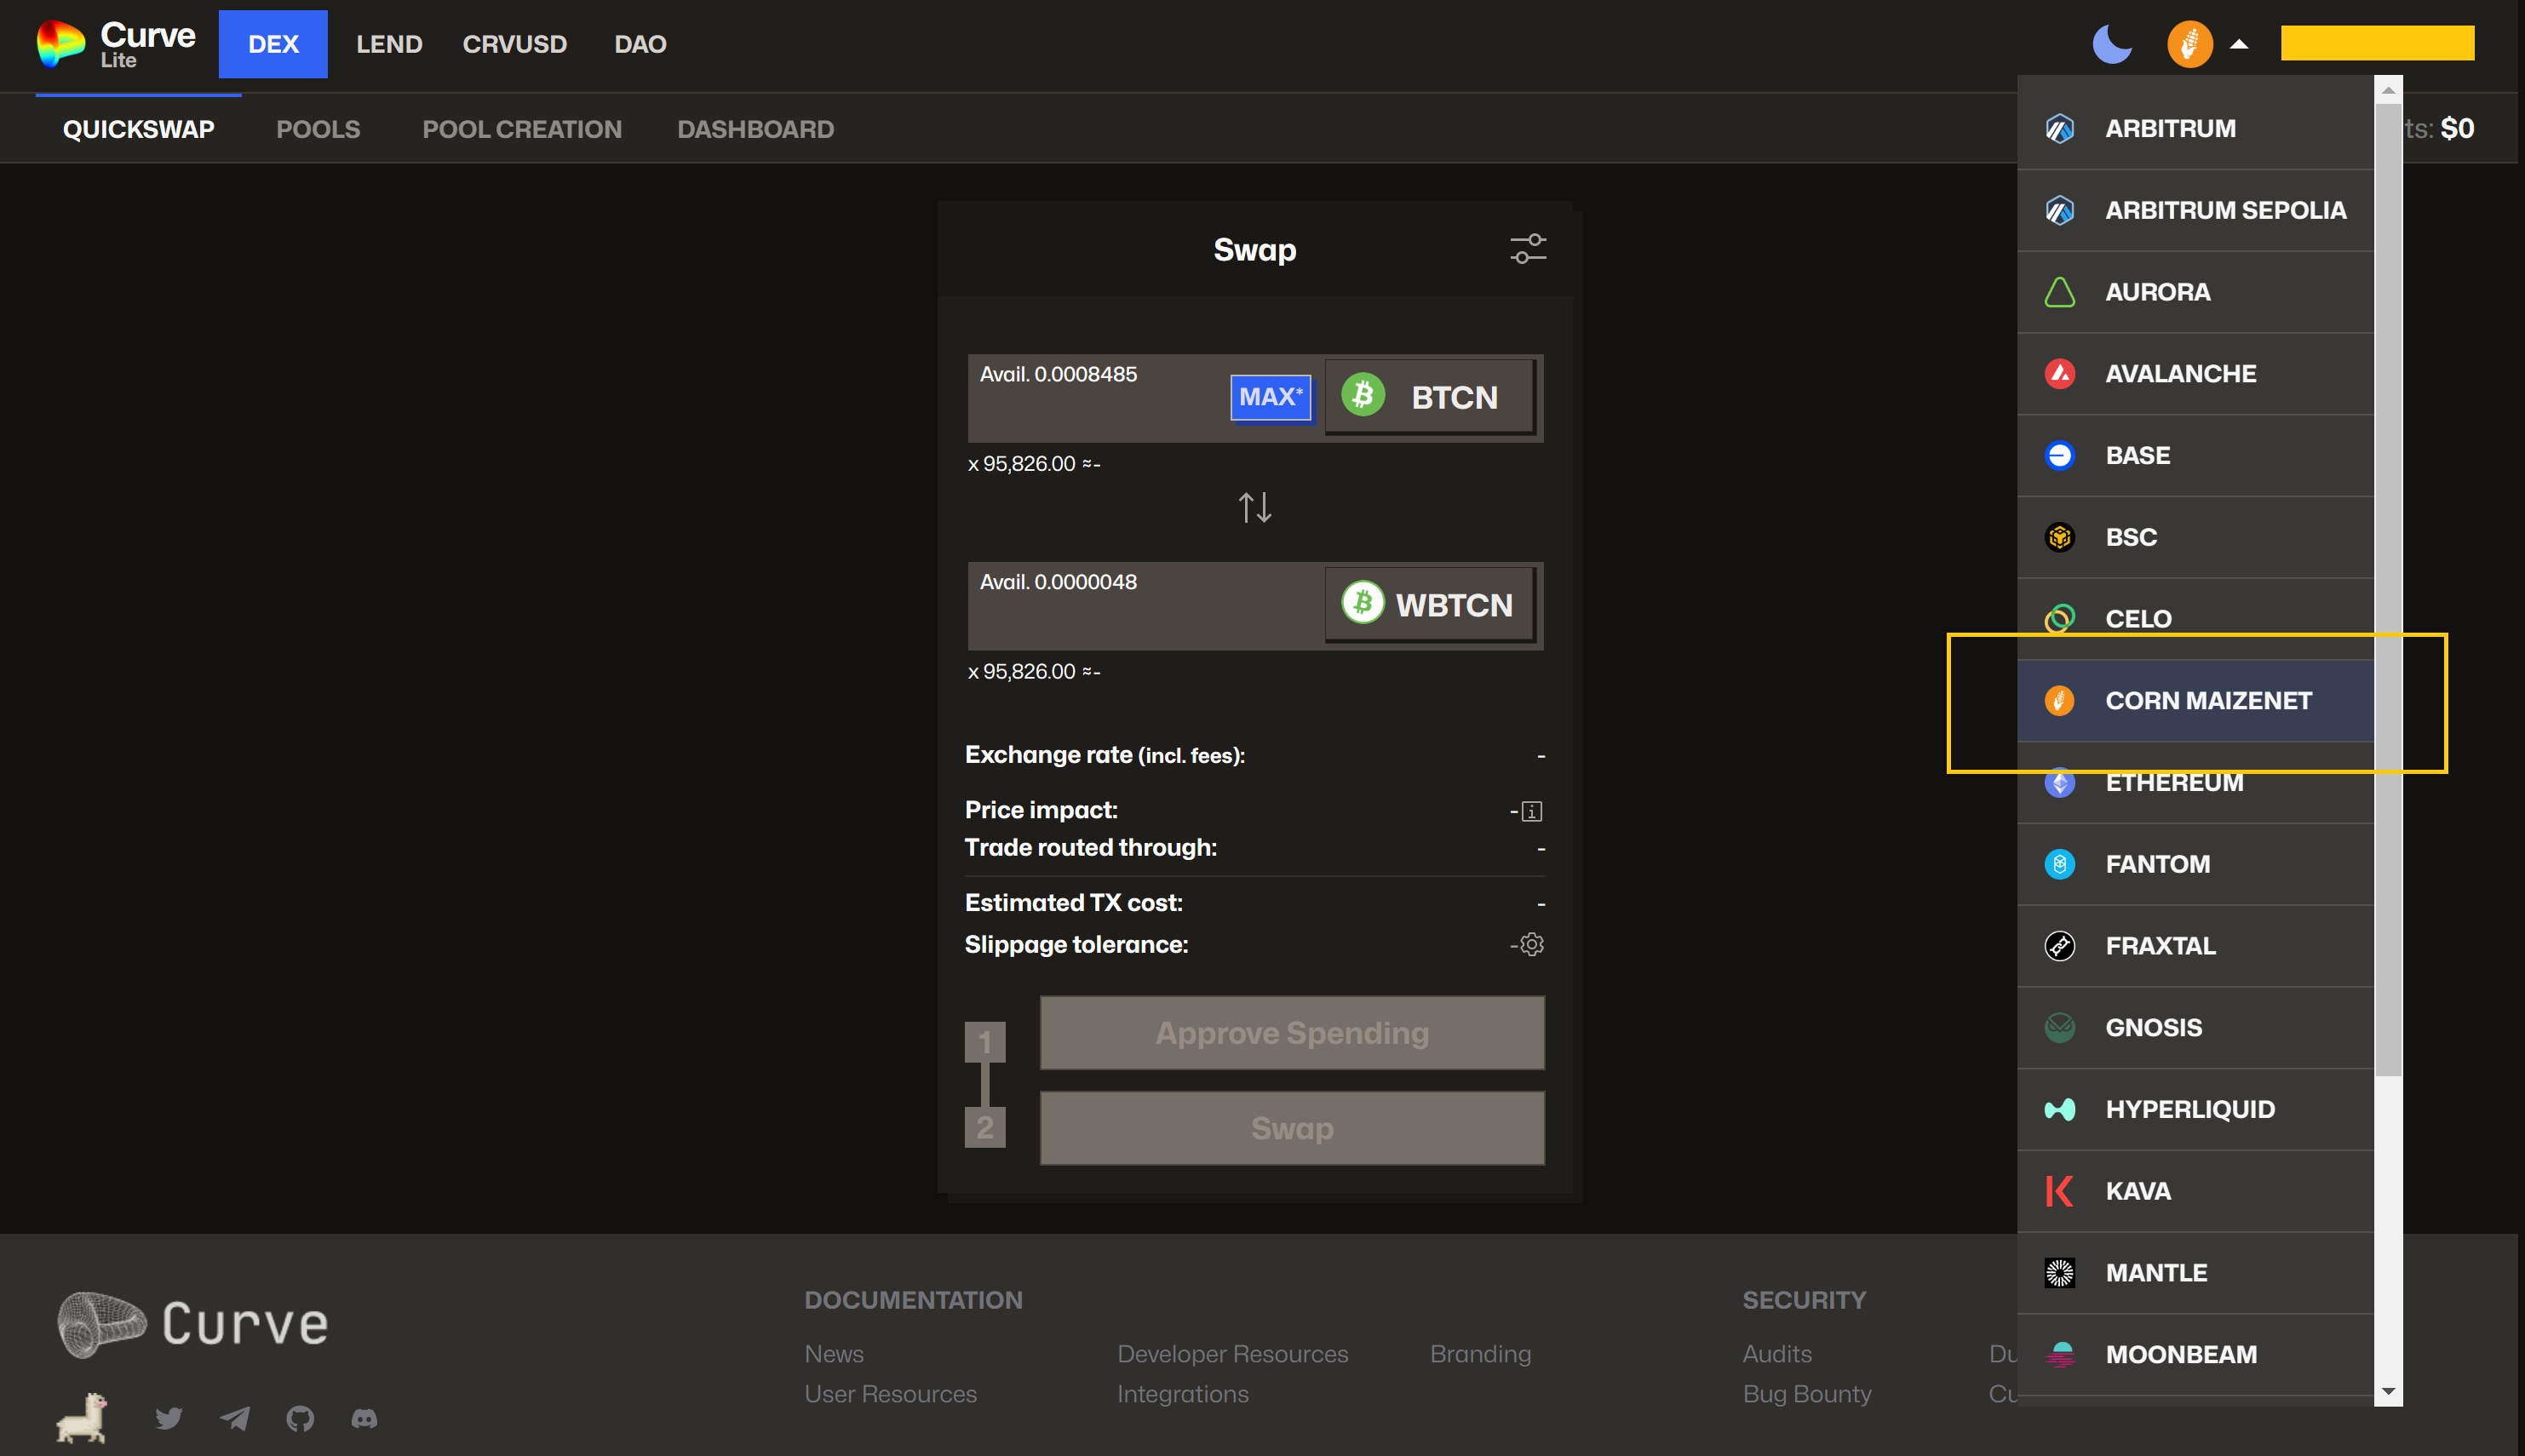The image size is (2525, 1456).
Task: Click network list scroll up arrow
Action: point(2388,90)
